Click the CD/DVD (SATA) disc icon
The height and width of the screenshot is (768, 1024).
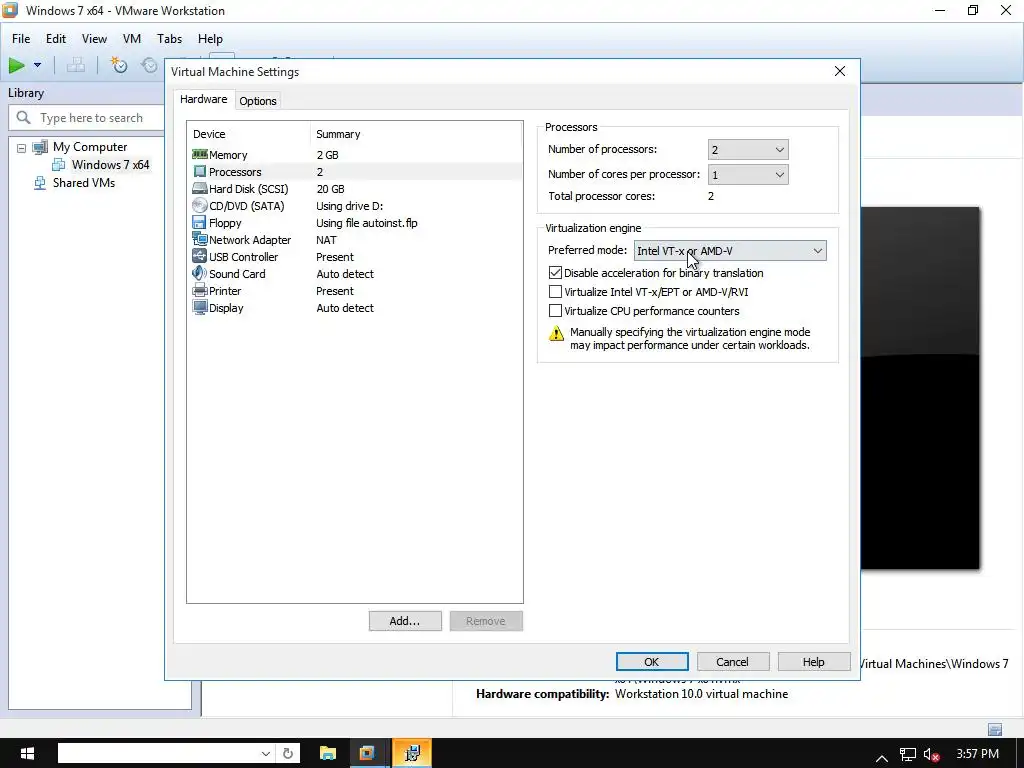pyautogui.click(x=200, y=206)
